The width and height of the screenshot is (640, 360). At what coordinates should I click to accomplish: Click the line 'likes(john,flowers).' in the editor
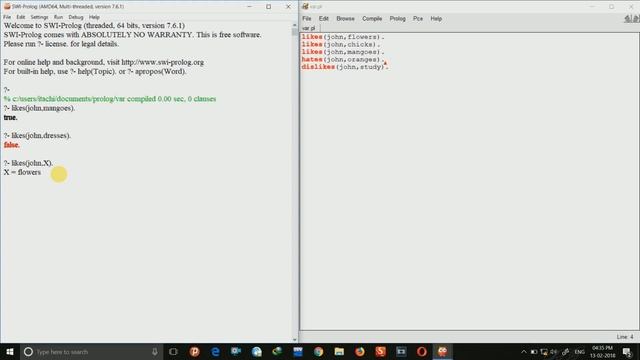343,37
